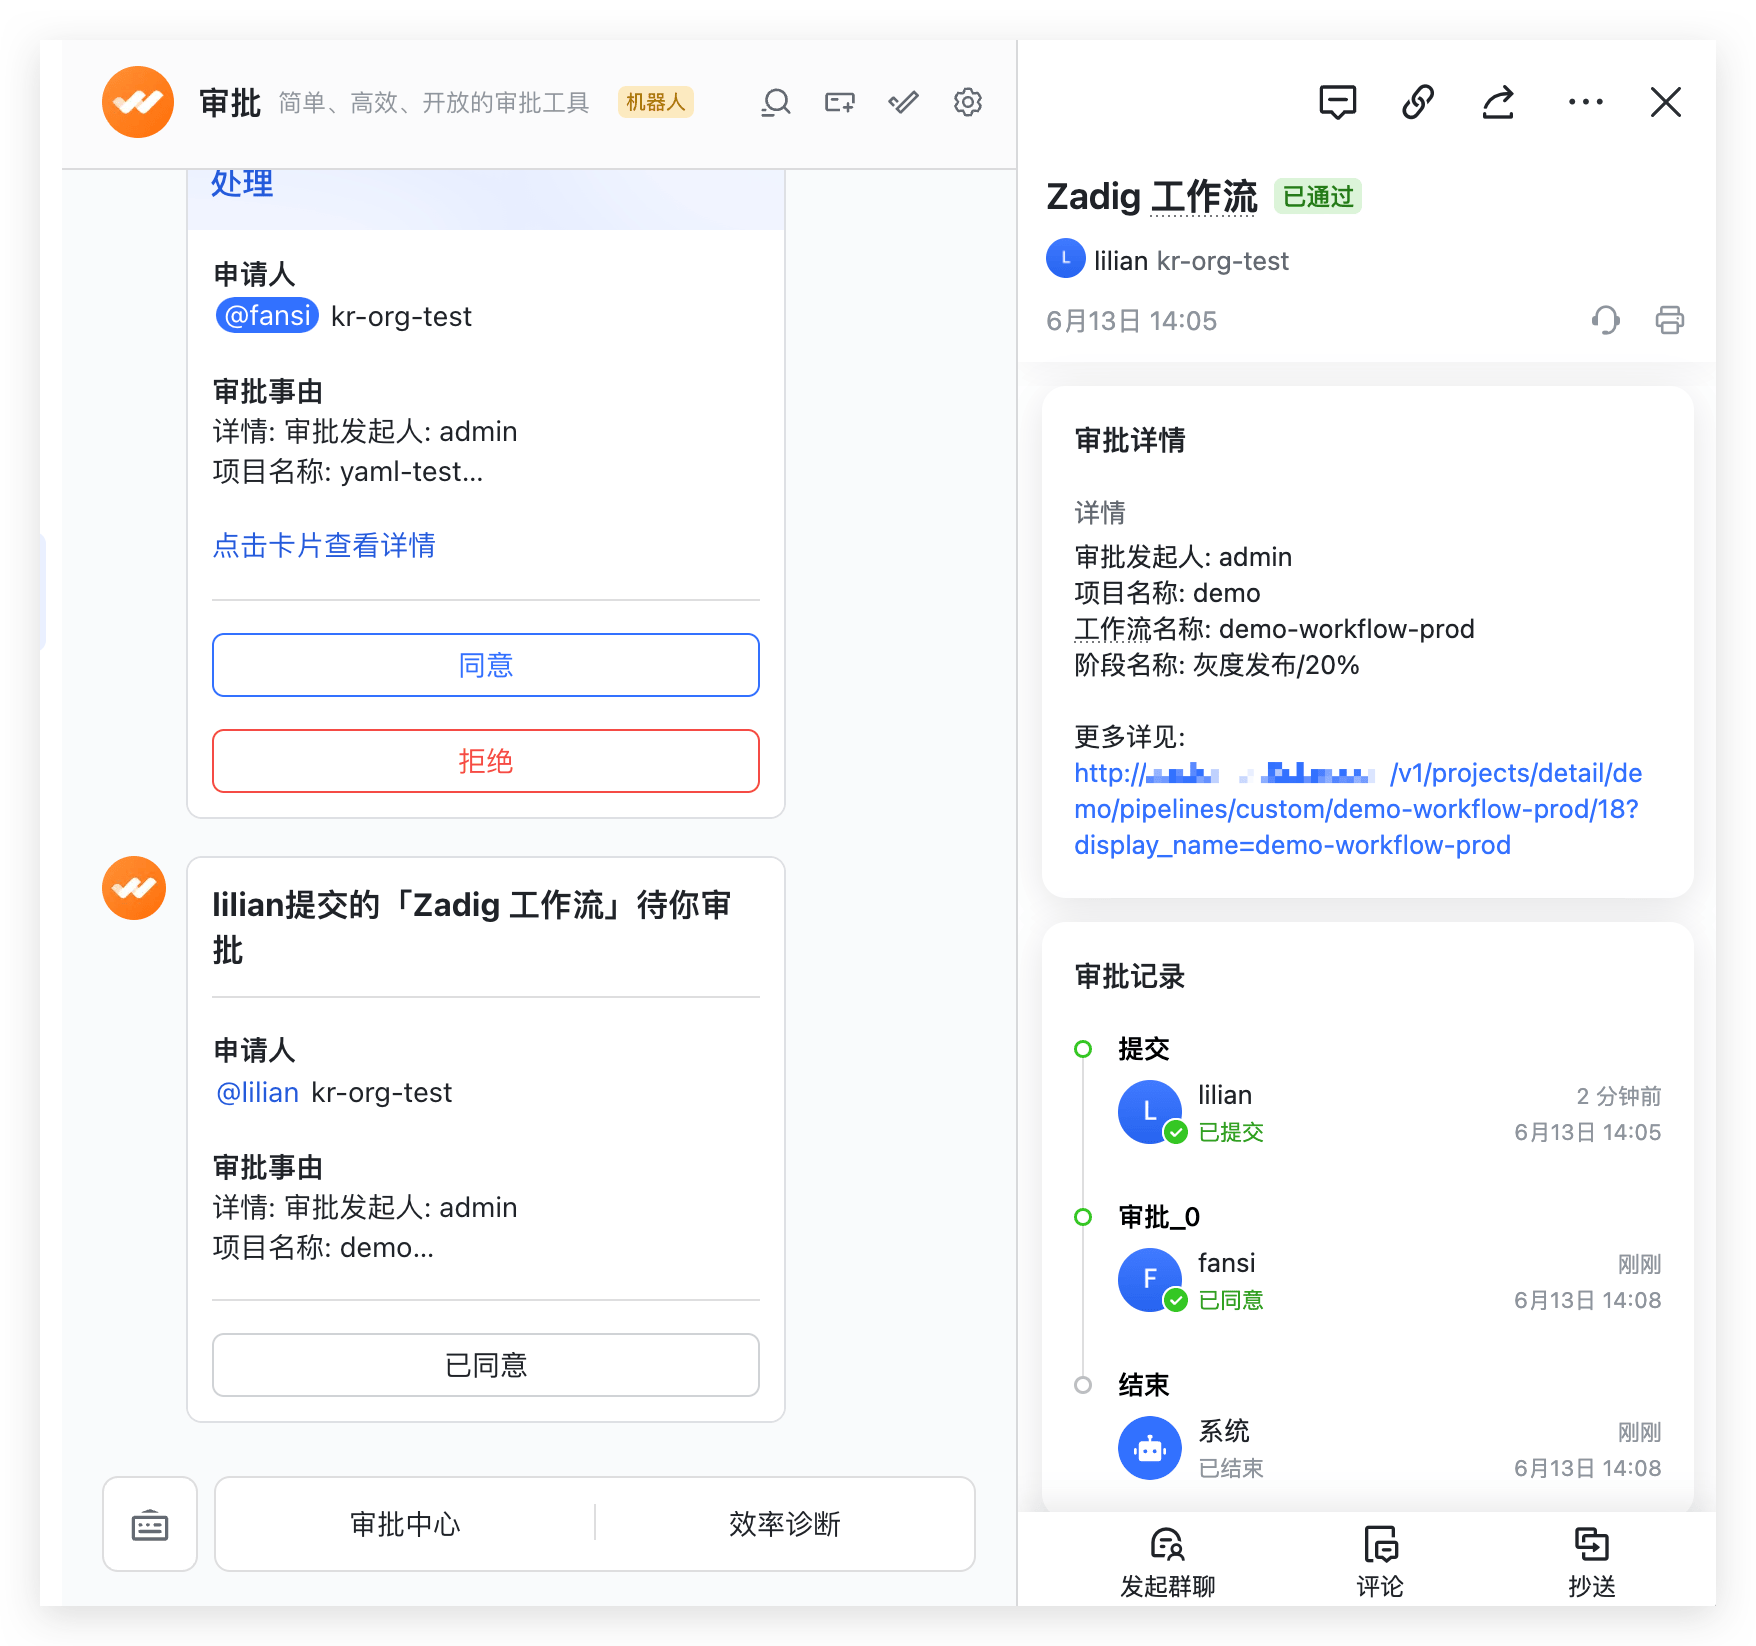
Task: Start a group chat via 发起群聊
Action: click(x=1167, y=1562)
